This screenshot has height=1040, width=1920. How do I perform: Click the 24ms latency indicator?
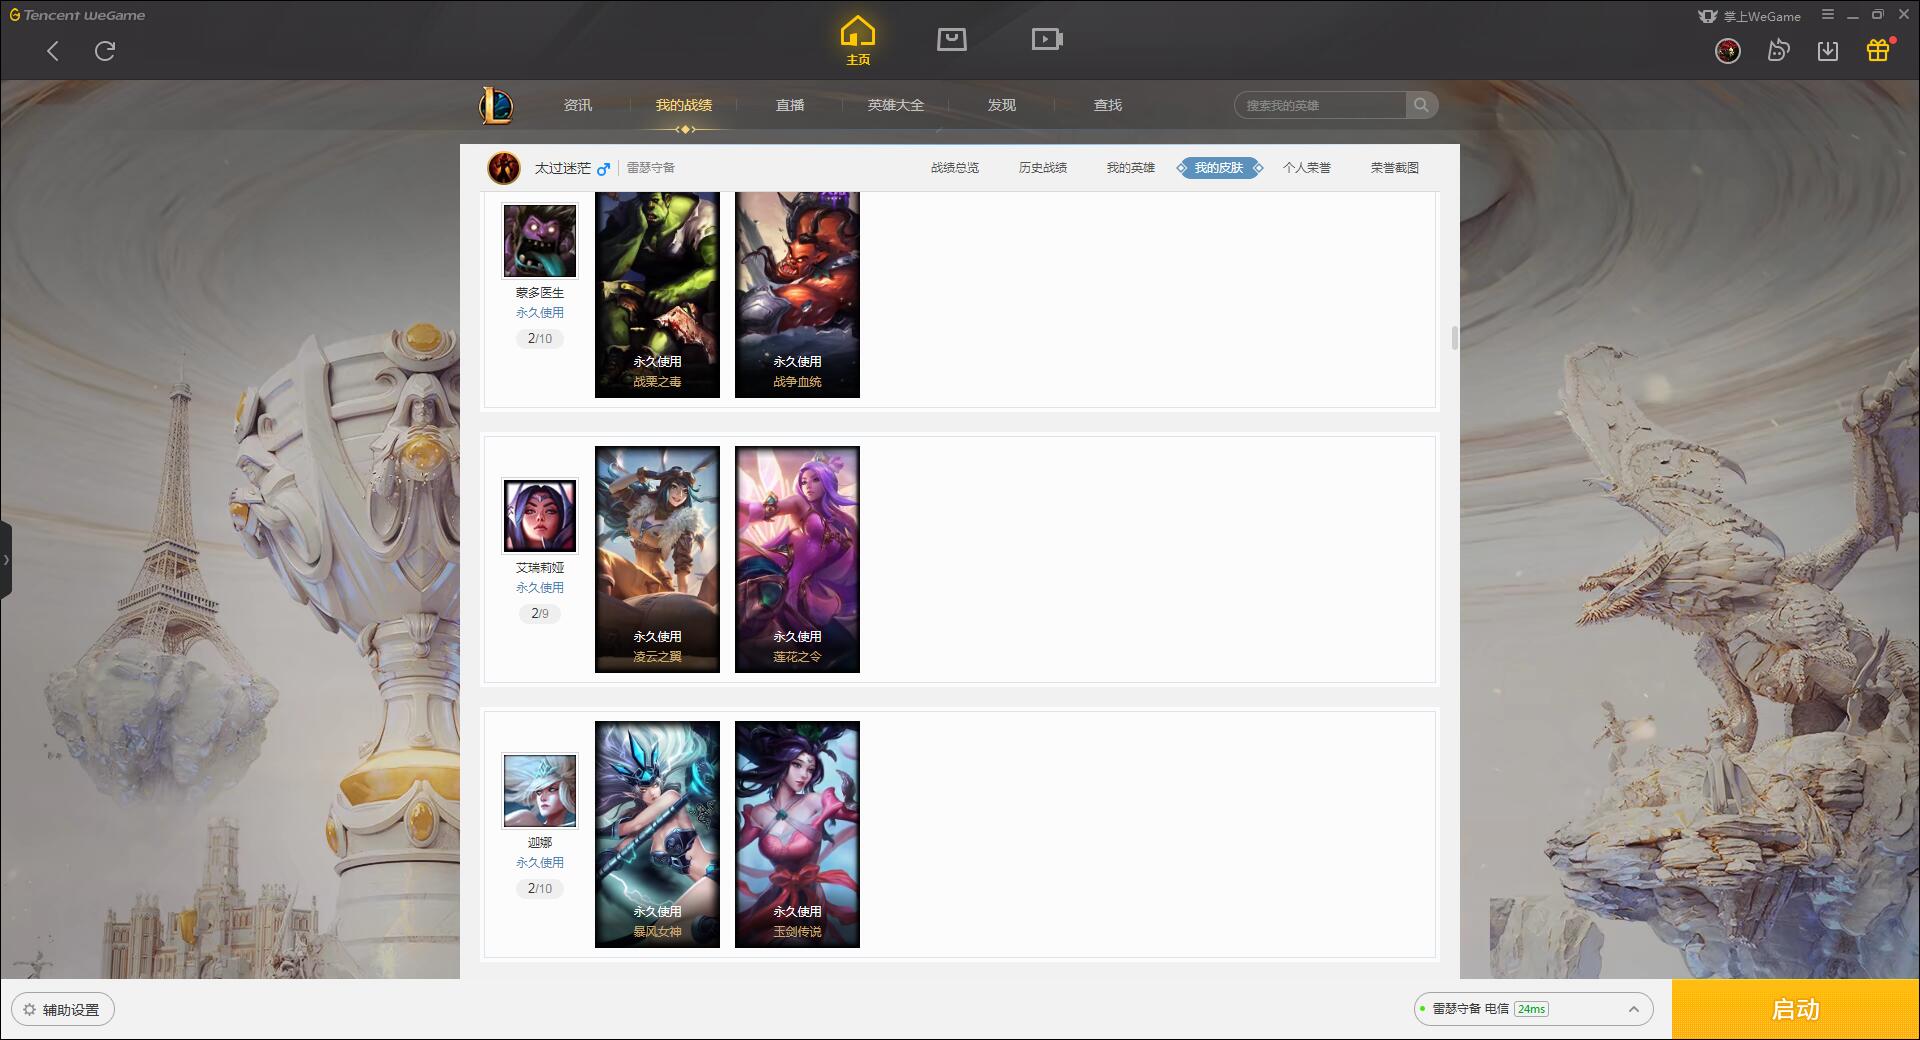tap(1531, 1009)
